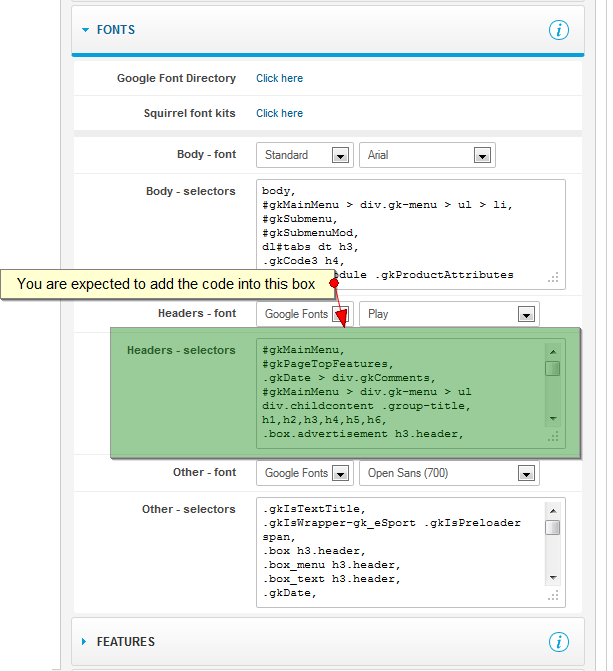The height and width of the screenshot is (671, 613).
Task: Collapse the FONTS section
Action: coord(85,30)
